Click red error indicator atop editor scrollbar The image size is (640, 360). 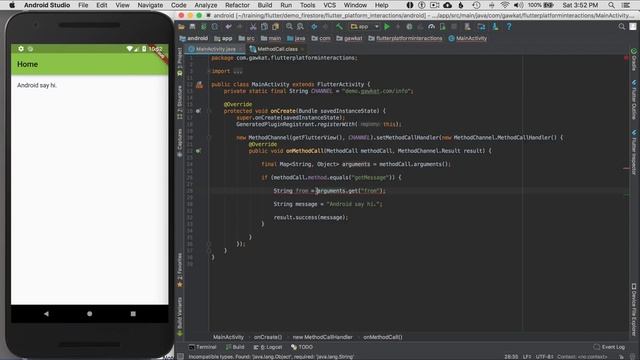(626, 58)
